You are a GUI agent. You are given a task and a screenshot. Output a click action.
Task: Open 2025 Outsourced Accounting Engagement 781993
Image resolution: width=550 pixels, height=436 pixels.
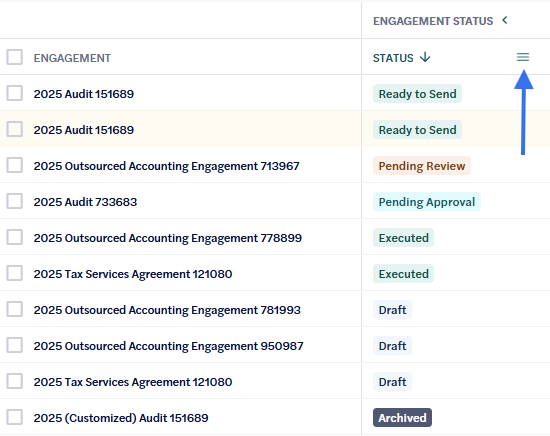click(167, 310)
